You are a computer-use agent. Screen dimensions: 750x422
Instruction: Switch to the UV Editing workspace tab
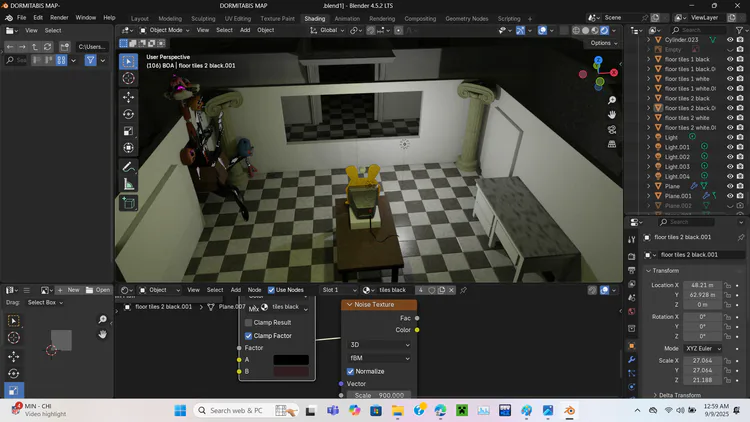point(238,19)
